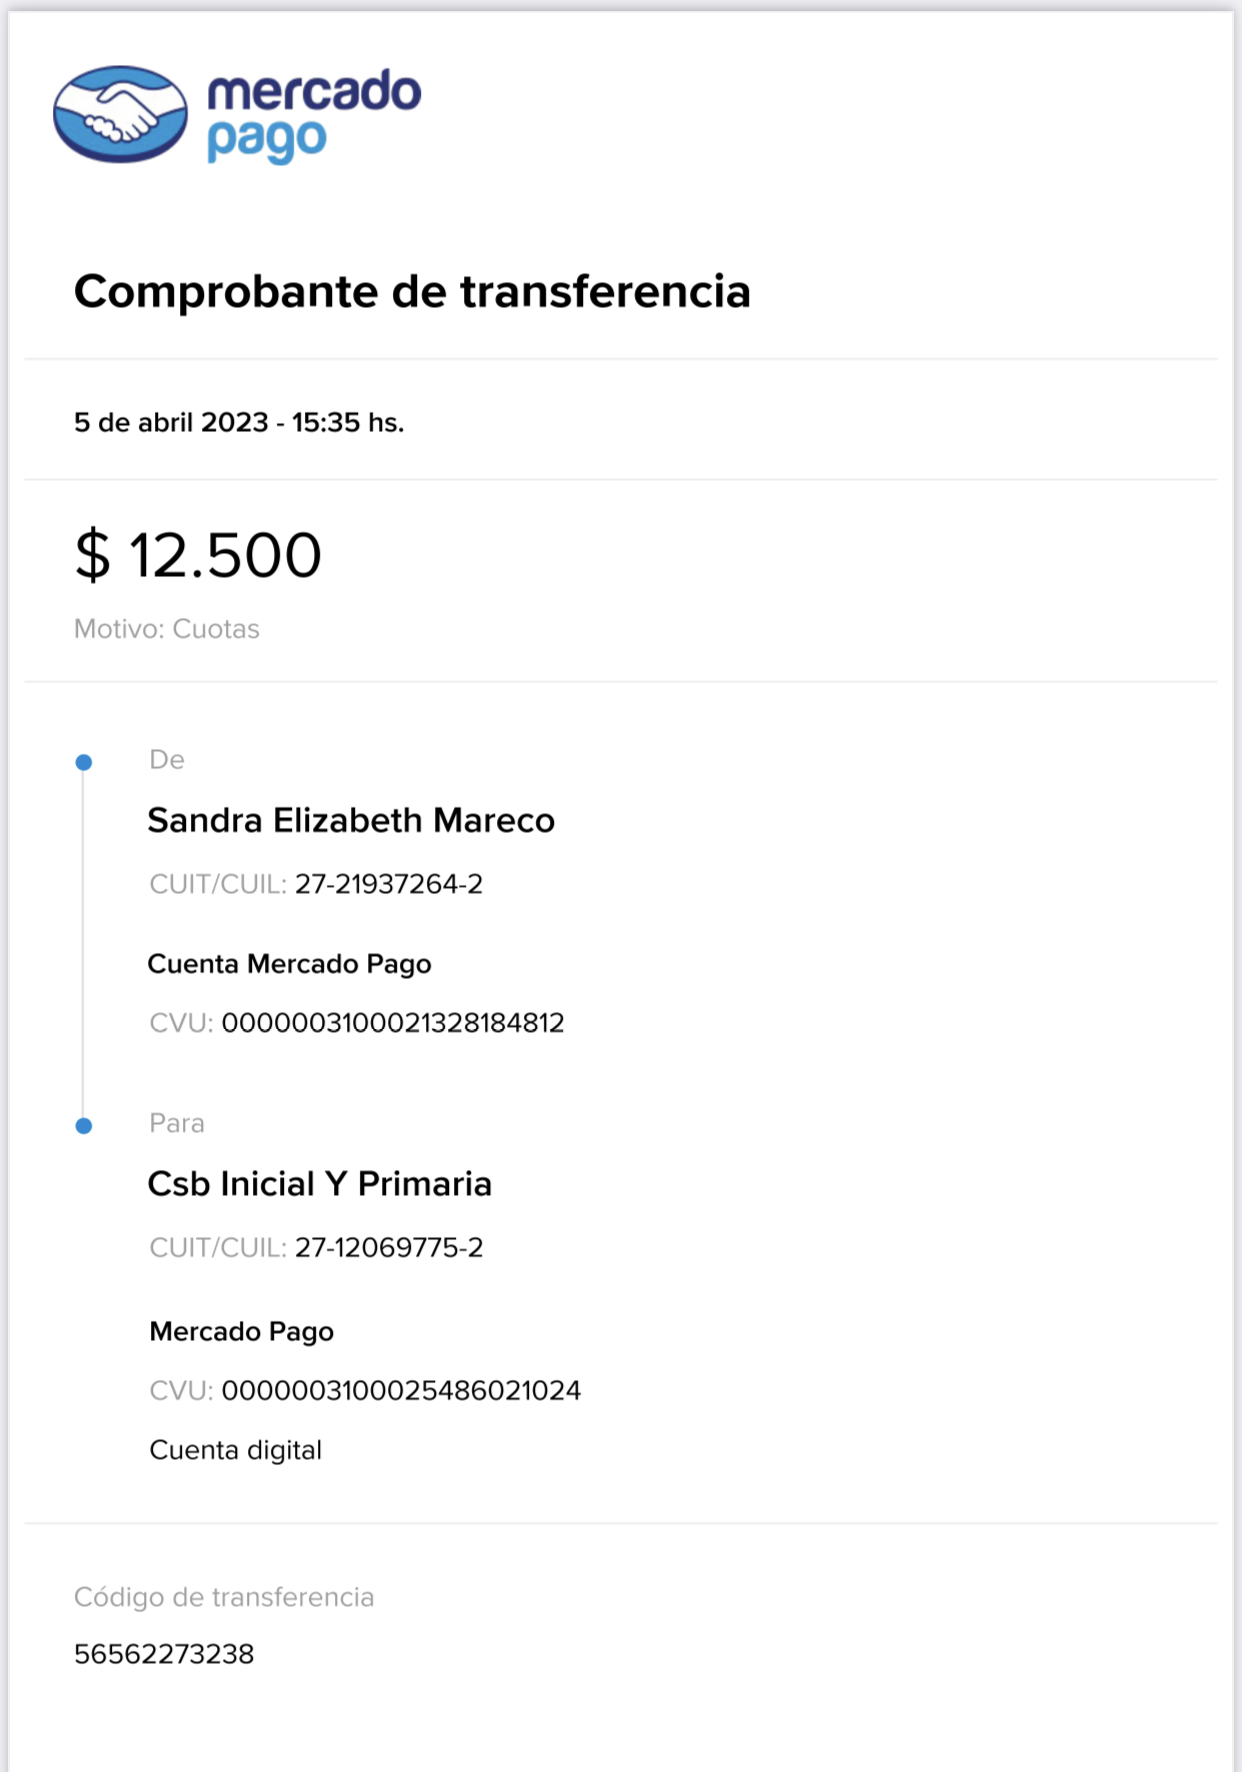Click recipient name Csb Inicial Y Primaria

point(319,1184)
